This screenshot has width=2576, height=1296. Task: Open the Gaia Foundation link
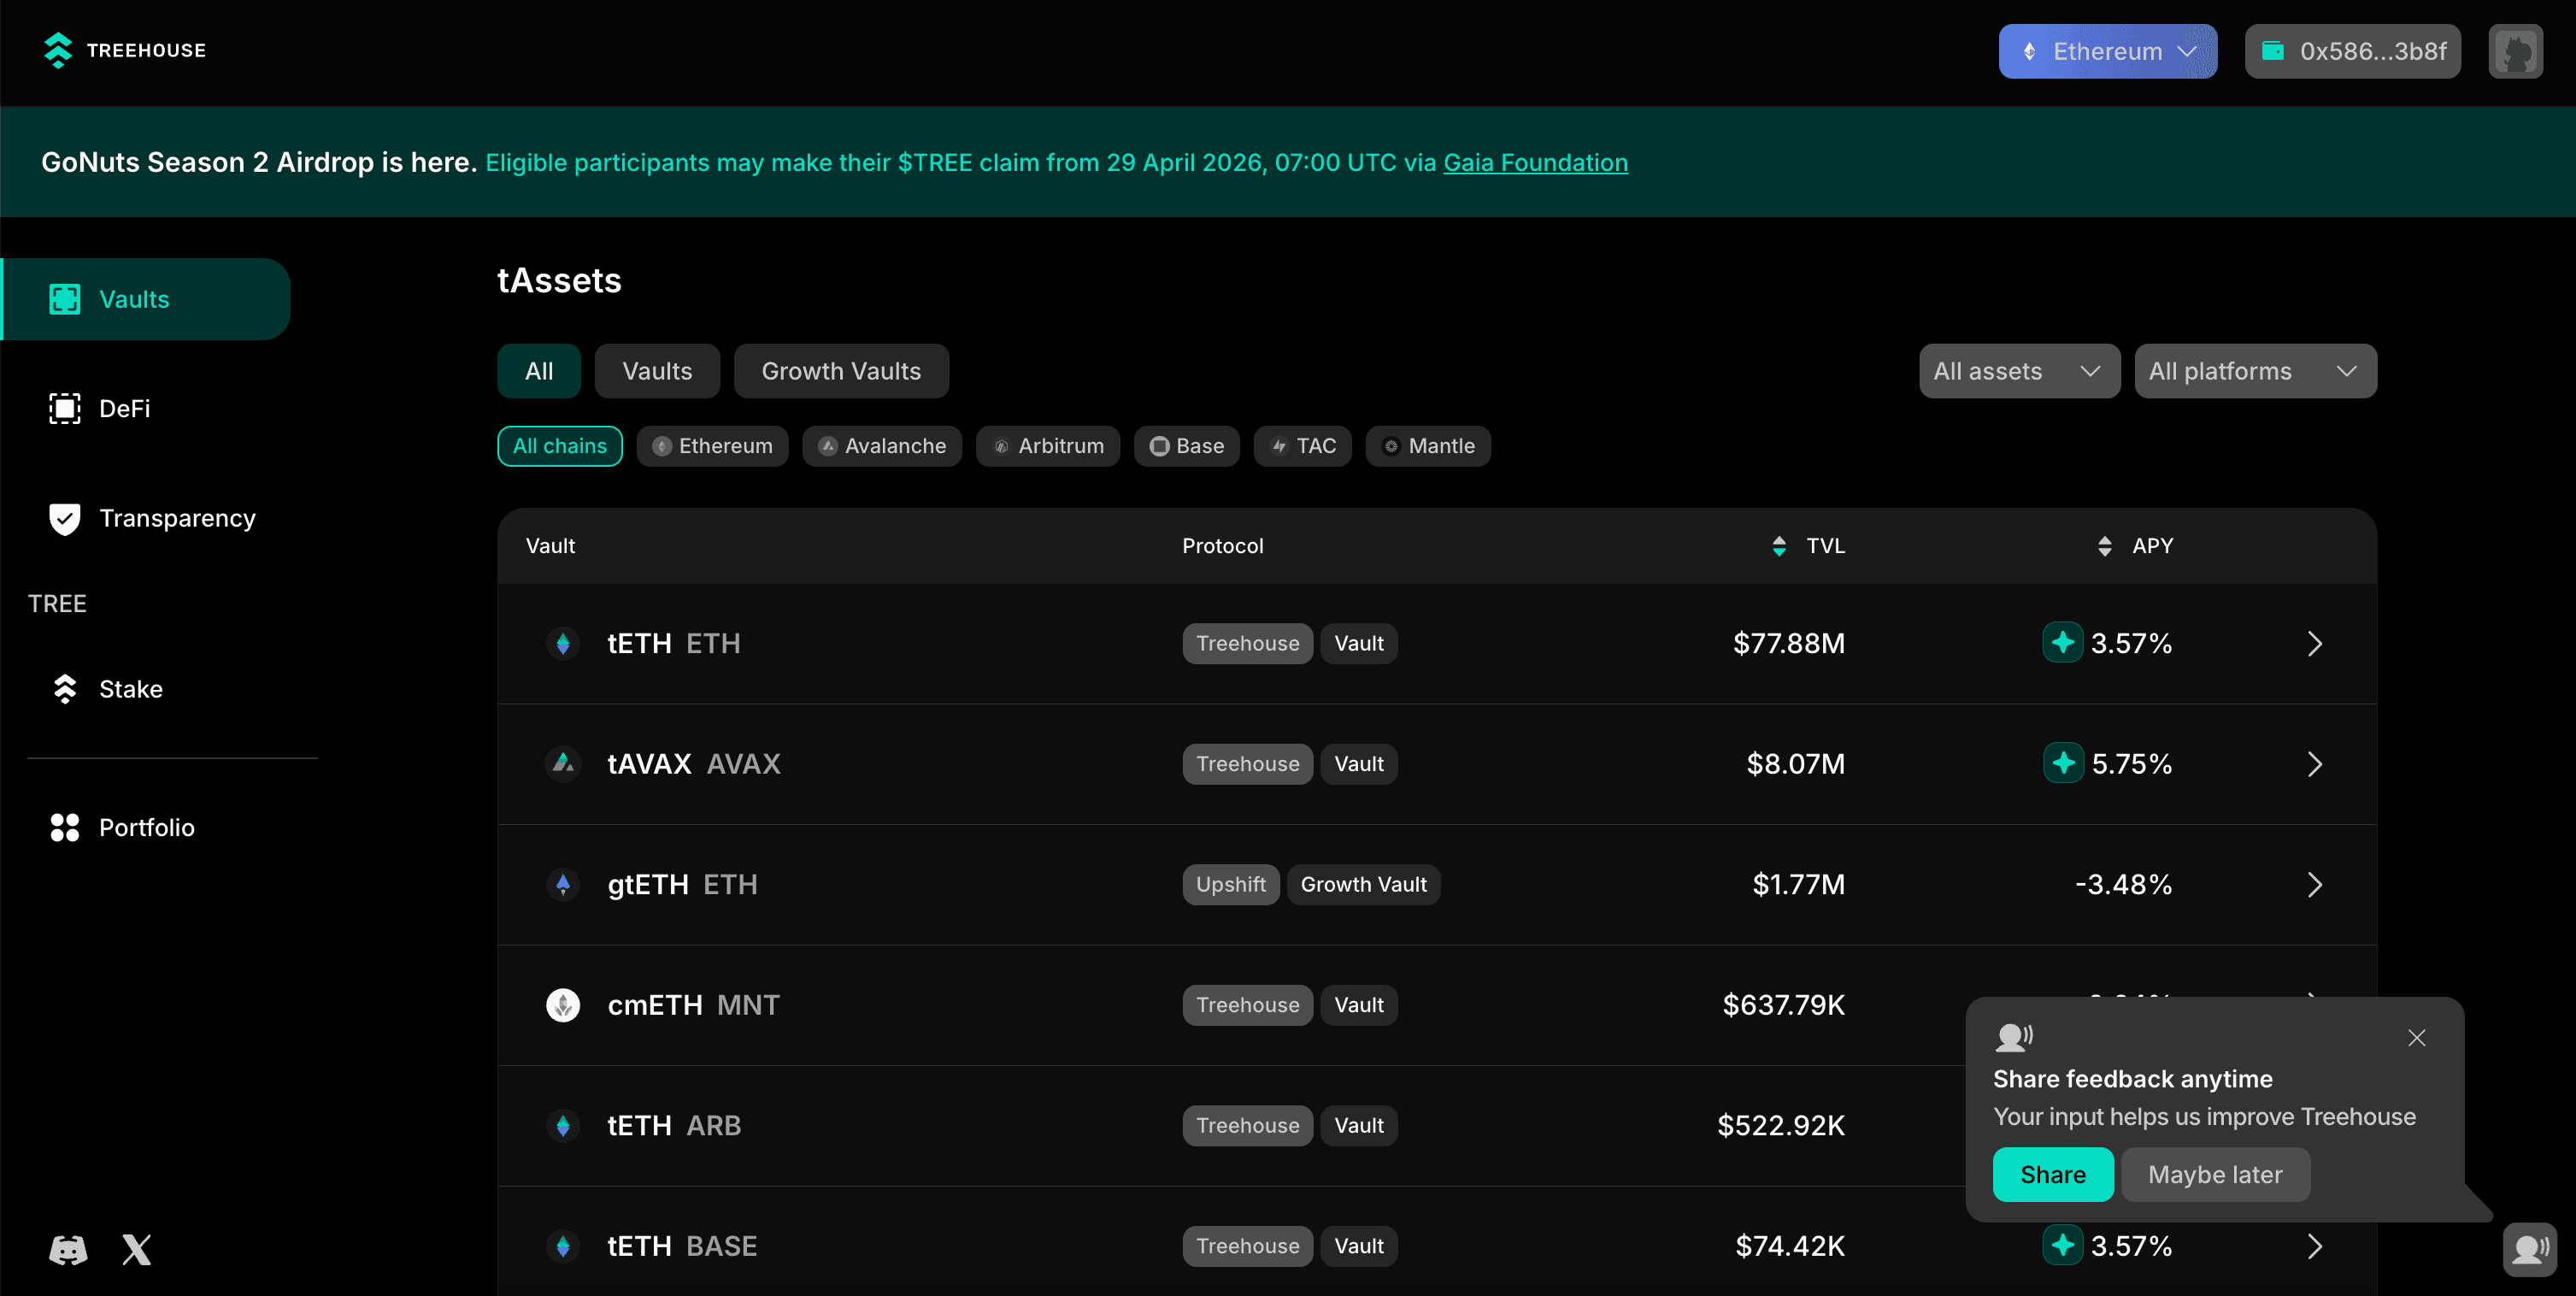(1535, 162)
